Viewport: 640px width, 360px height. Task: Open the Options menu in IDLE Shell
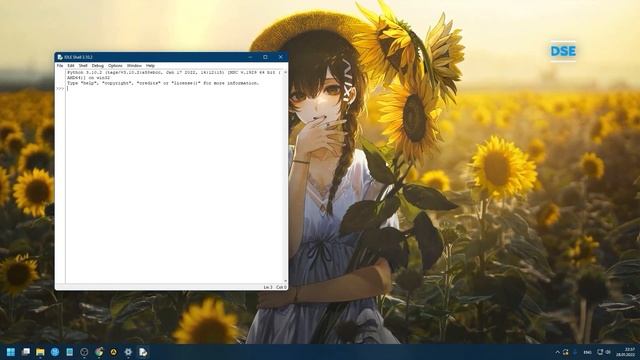click(115, 66)
